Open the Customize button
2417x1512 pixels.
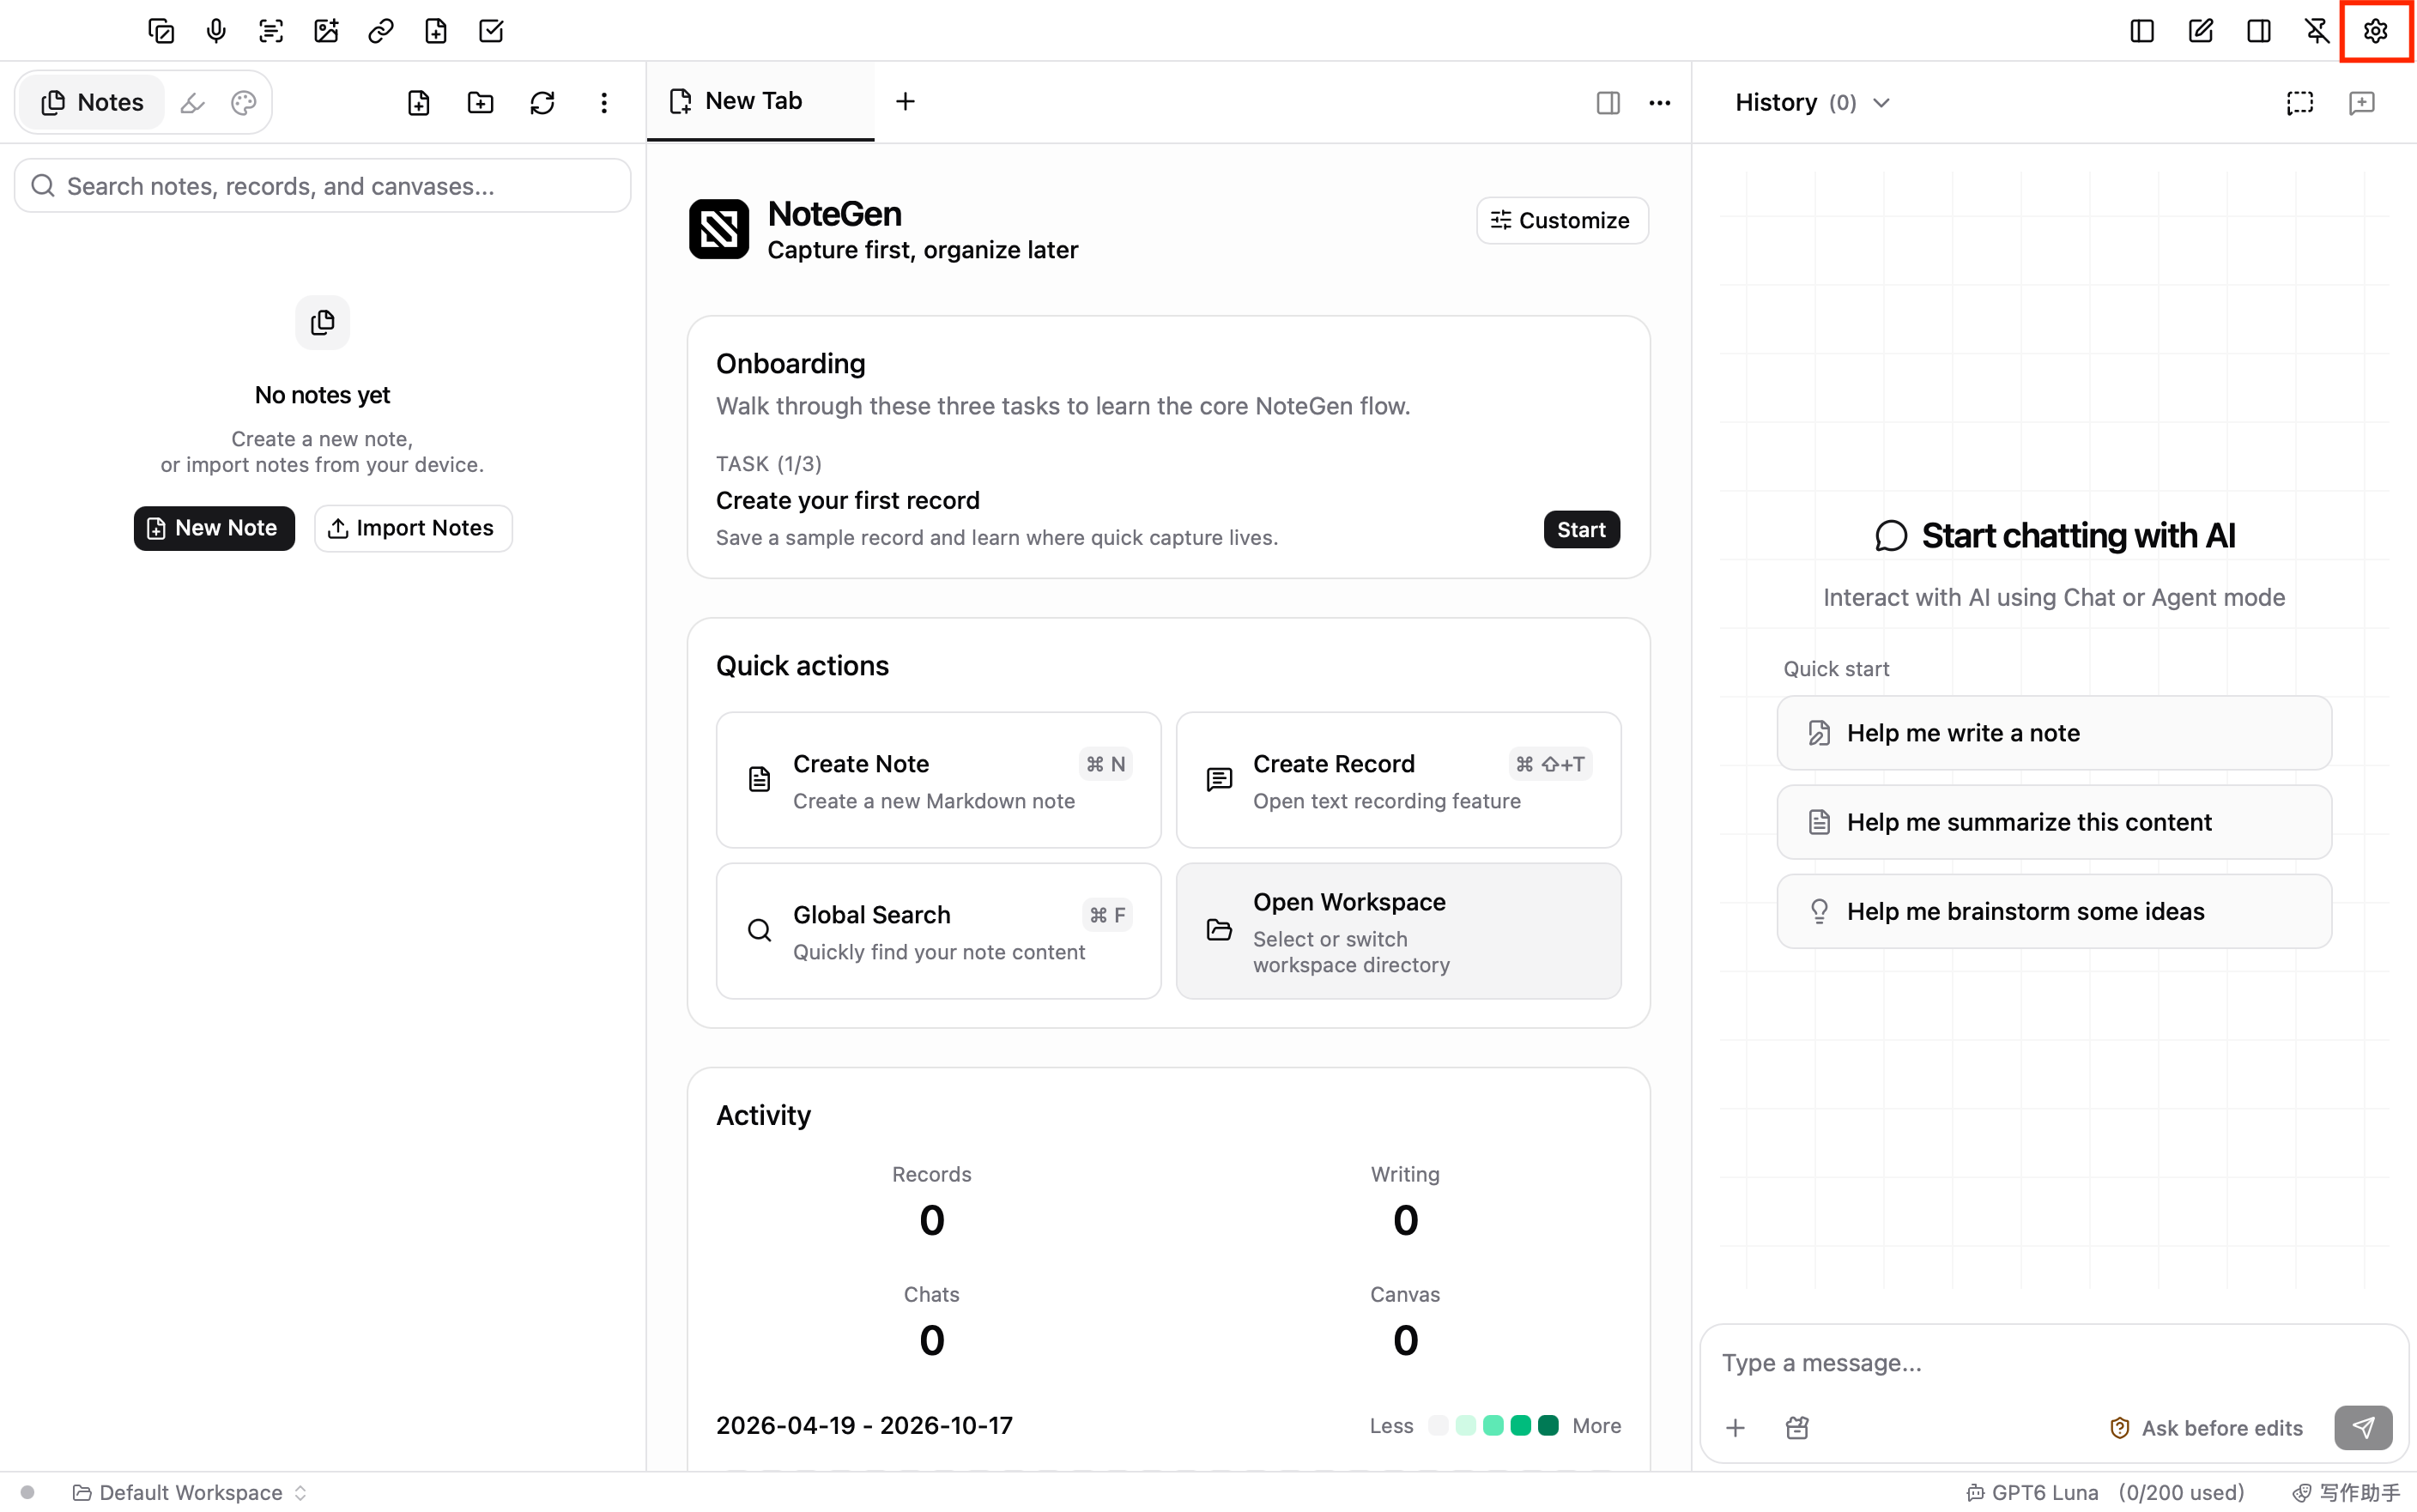coord(1562,220)
